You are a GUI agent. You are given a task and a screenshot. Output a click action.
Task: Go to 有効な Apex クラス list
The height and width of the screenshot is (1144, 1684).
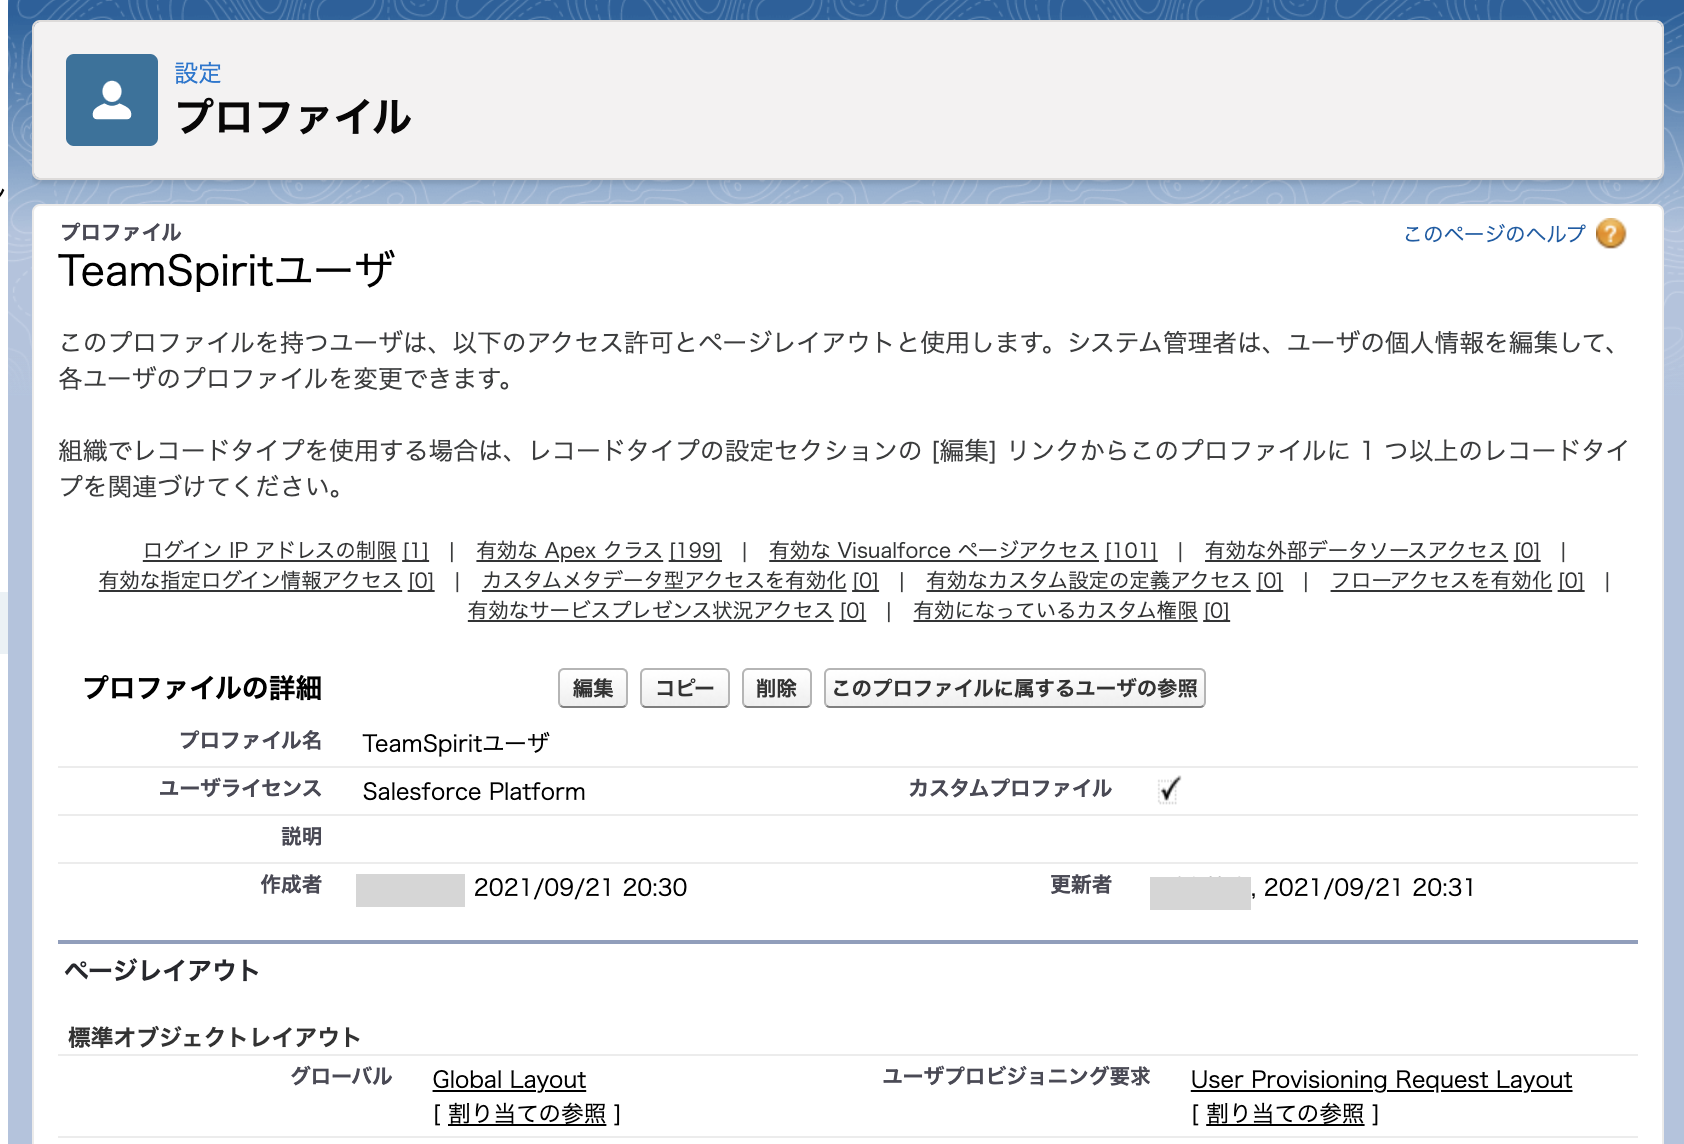click(x=598, y=550)
